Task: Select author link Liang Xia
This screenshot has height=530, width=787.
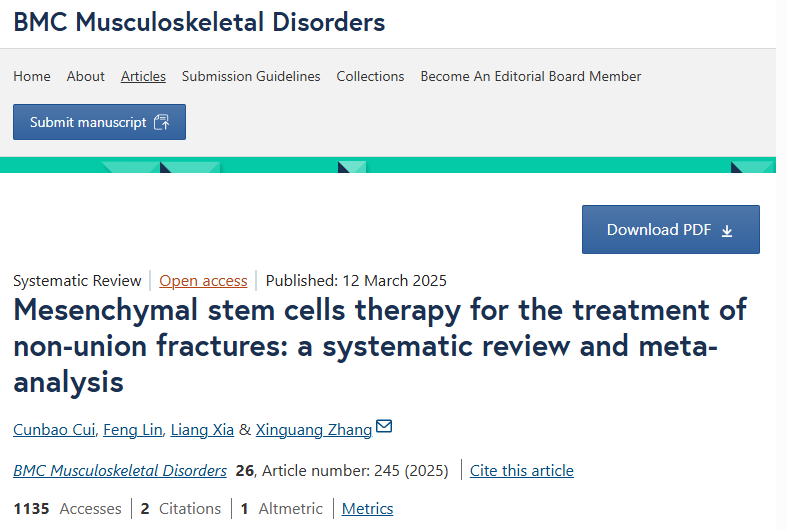Action: coord(202,430)
